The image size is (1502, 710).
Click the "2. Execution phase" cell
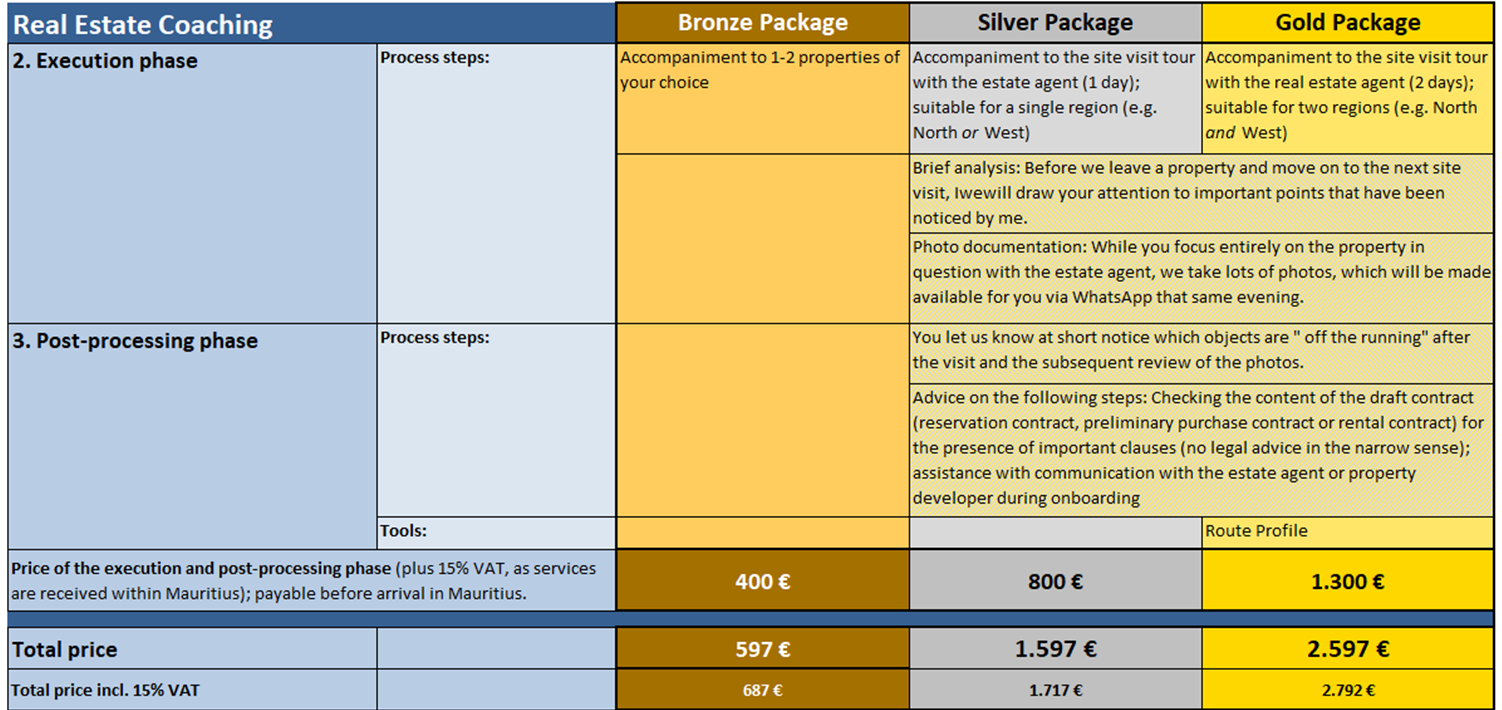tap(192, 180)
